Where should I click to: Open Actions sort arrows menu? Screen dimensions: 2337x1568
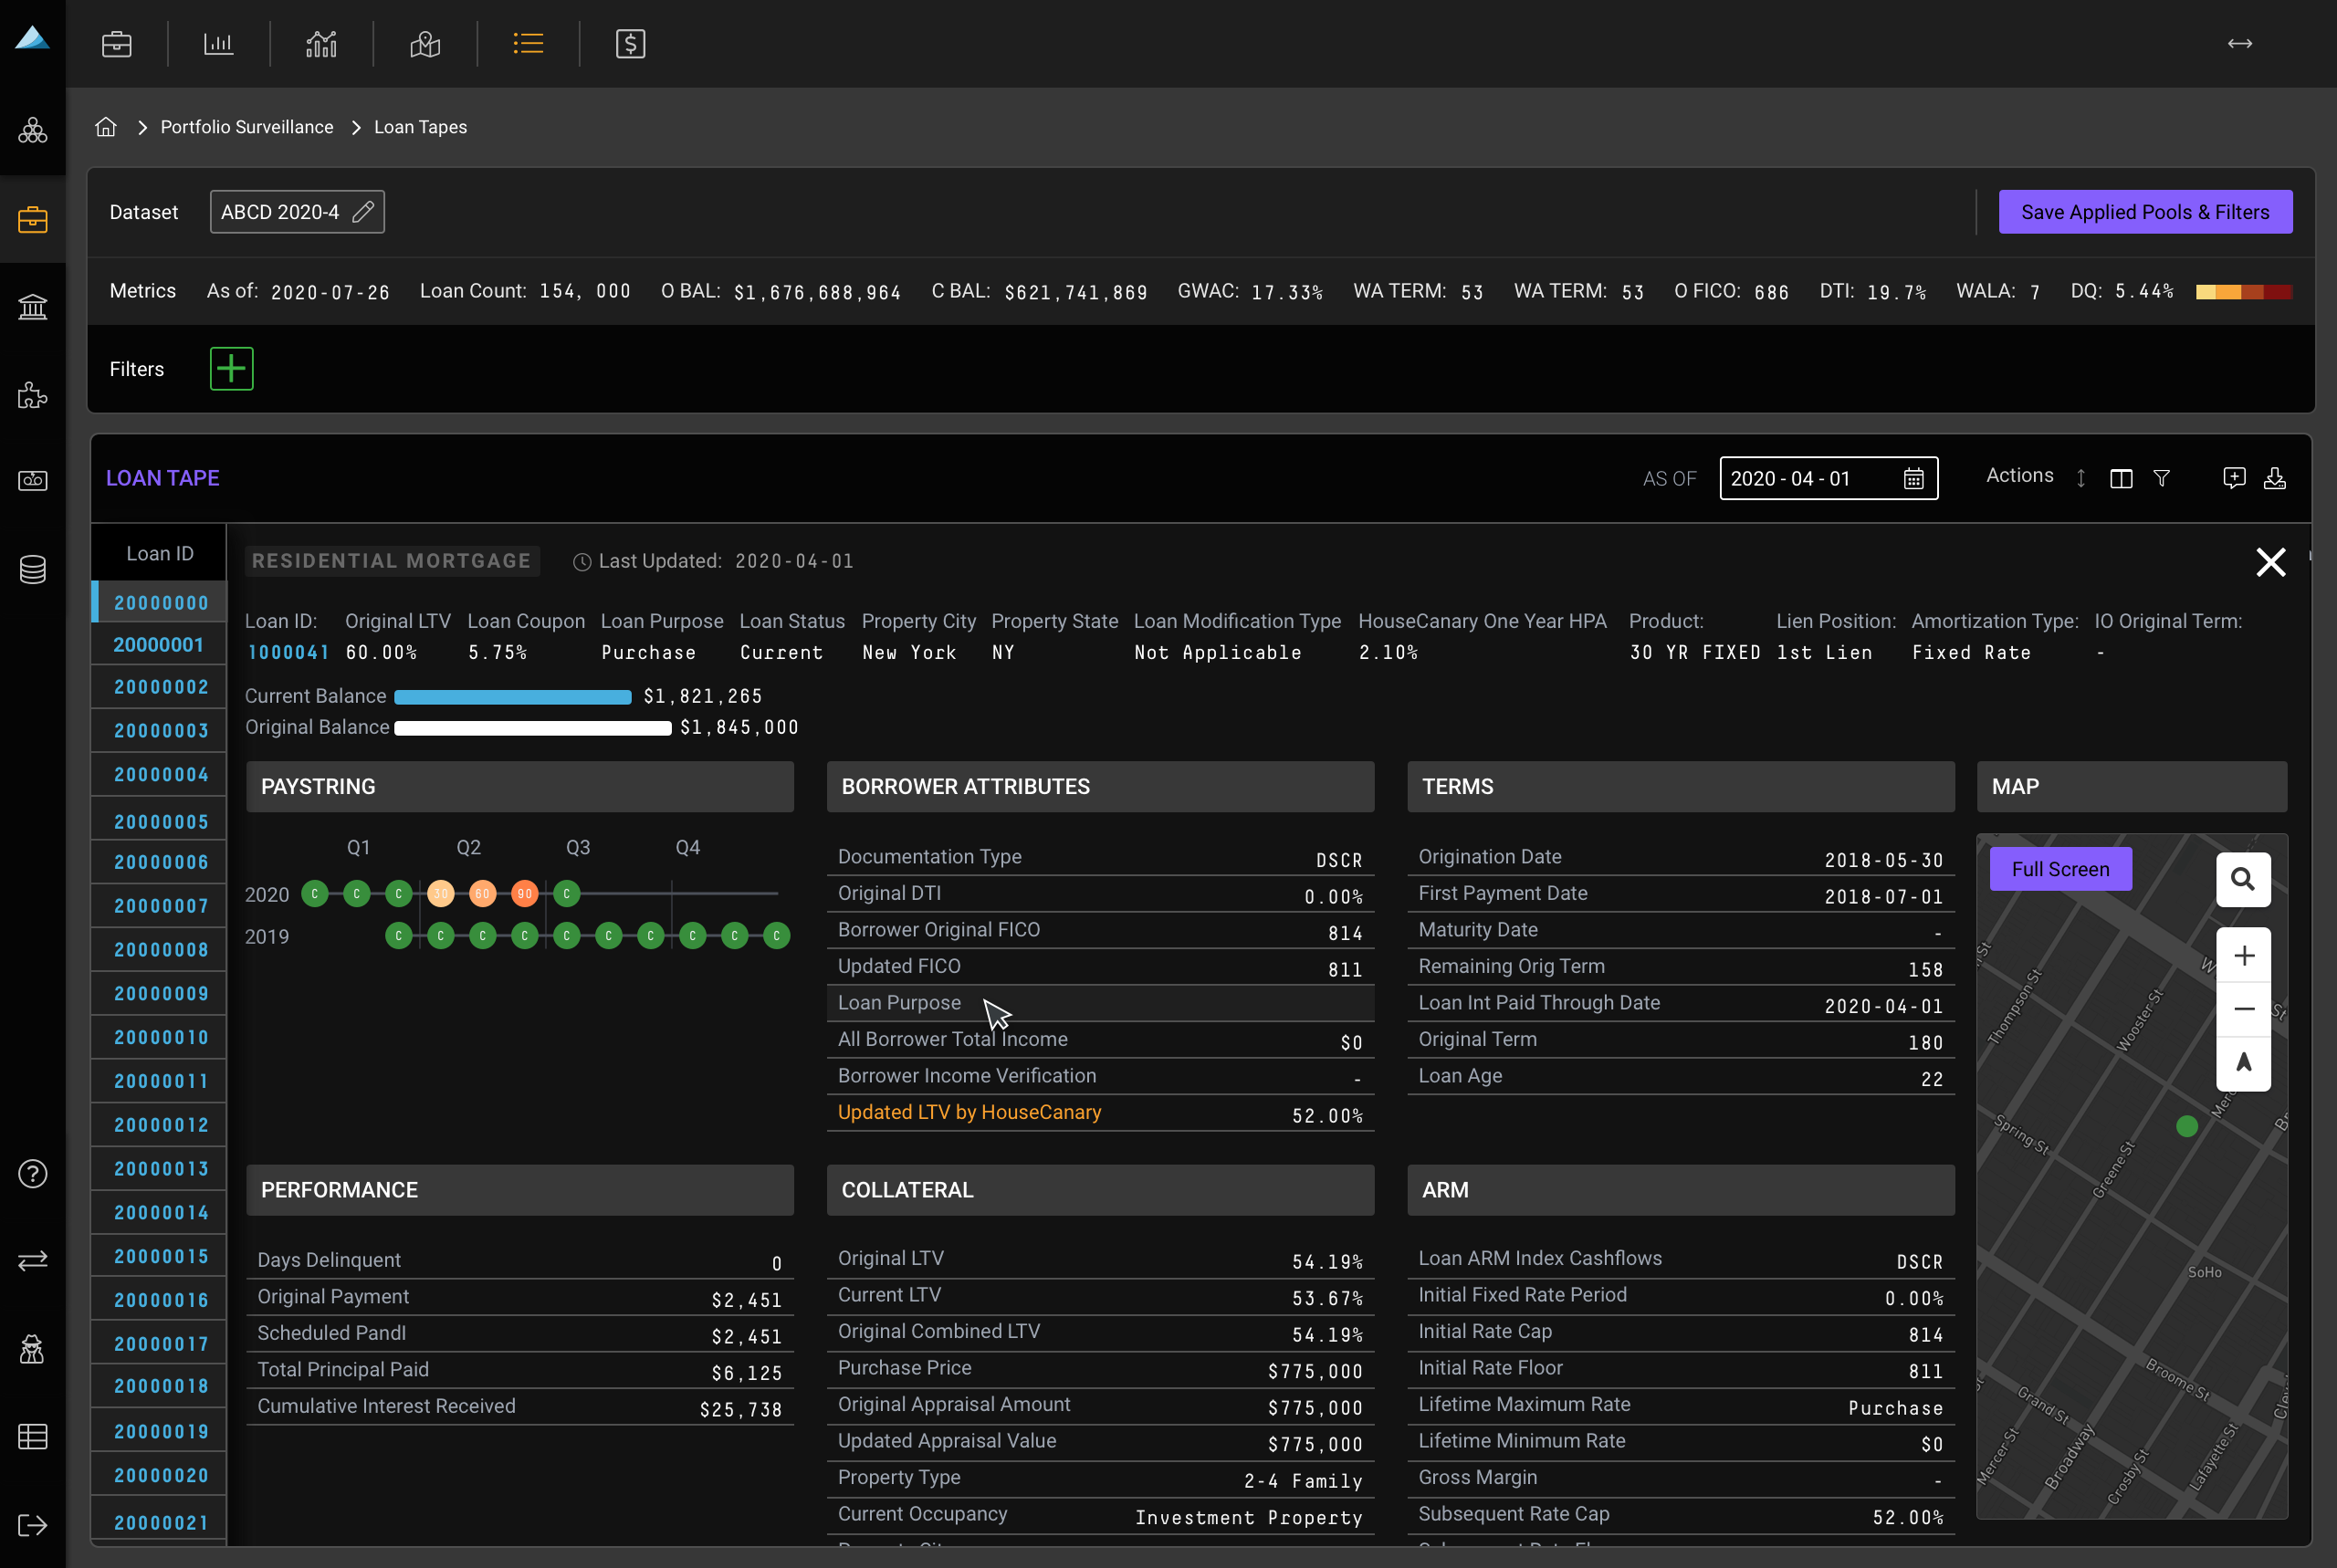pyautogui.click(x=2081, y=478)
